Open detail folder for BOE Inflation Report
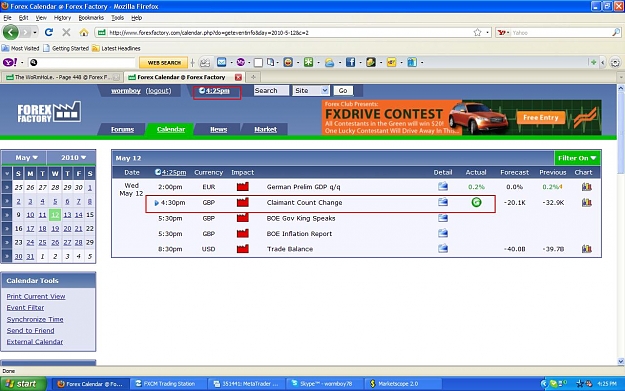 coord(443,233)
